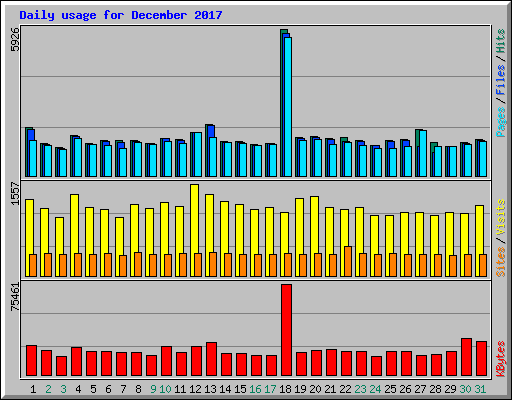Click the green day 31 axis label

(480, 389)
